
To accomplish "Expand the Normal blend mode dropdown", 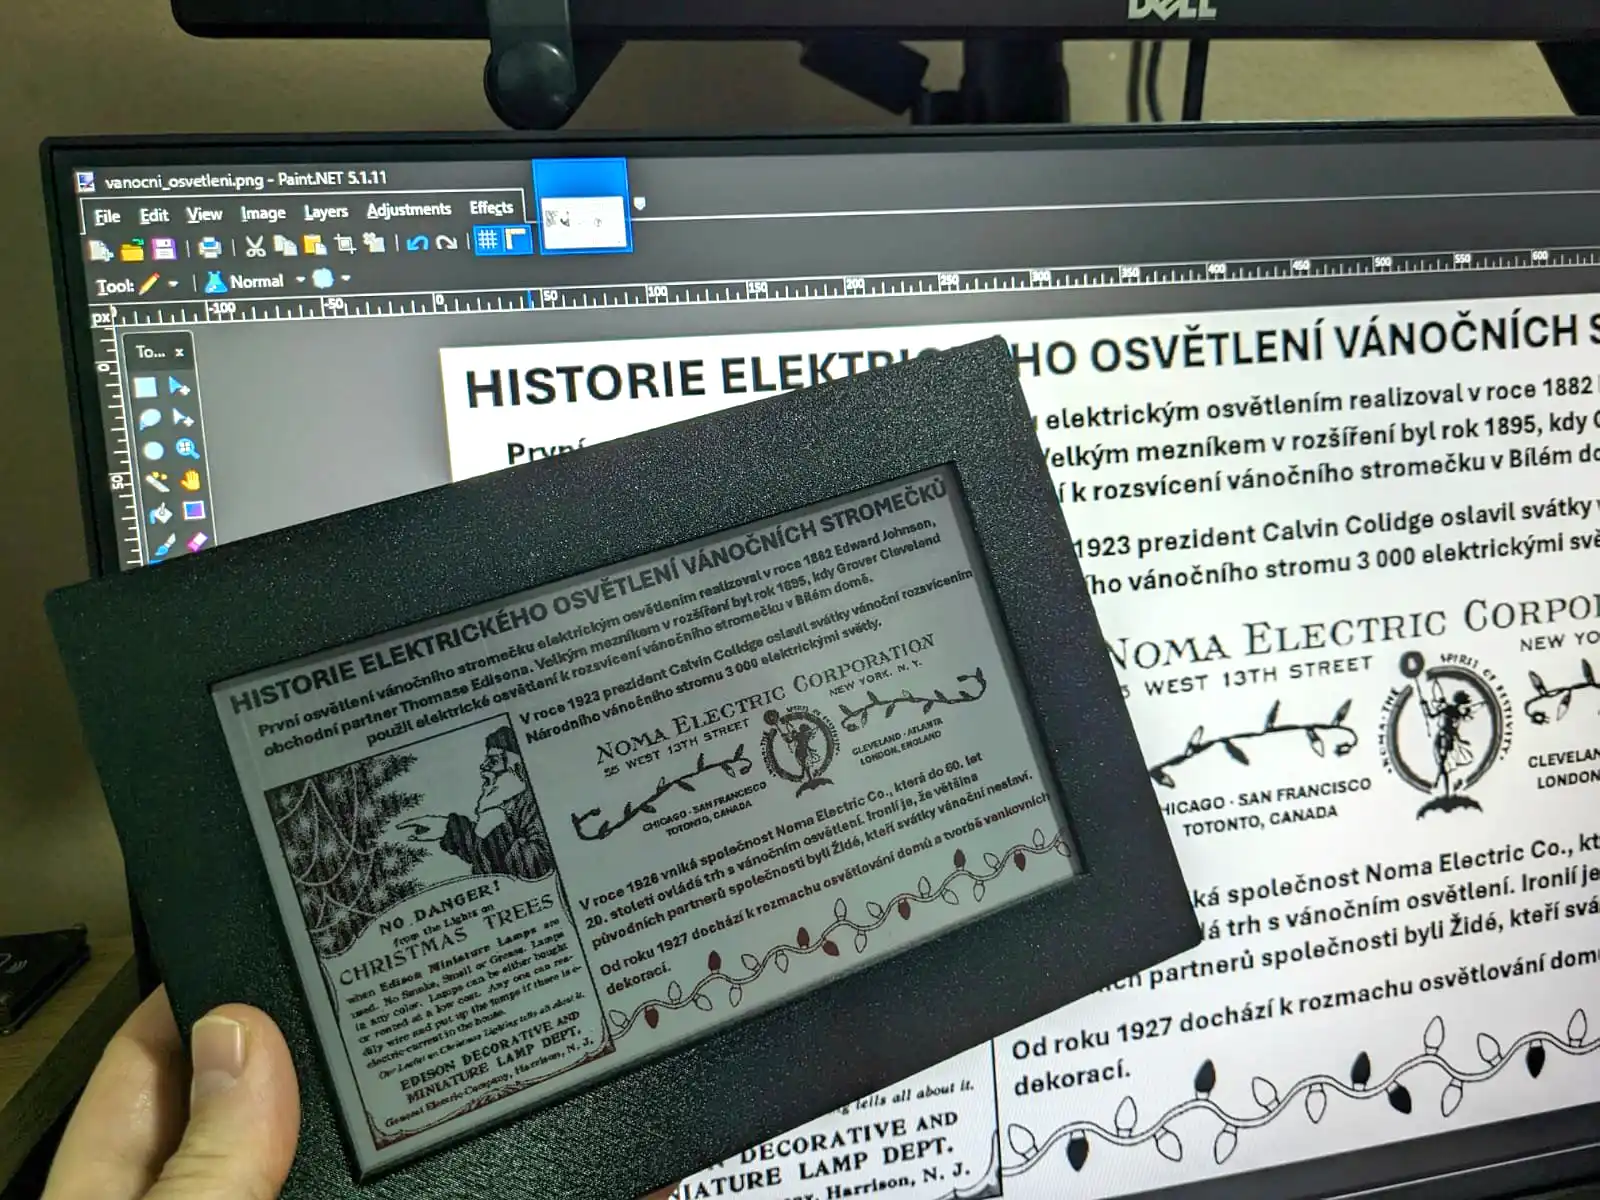I will click(x=299, y=281).
